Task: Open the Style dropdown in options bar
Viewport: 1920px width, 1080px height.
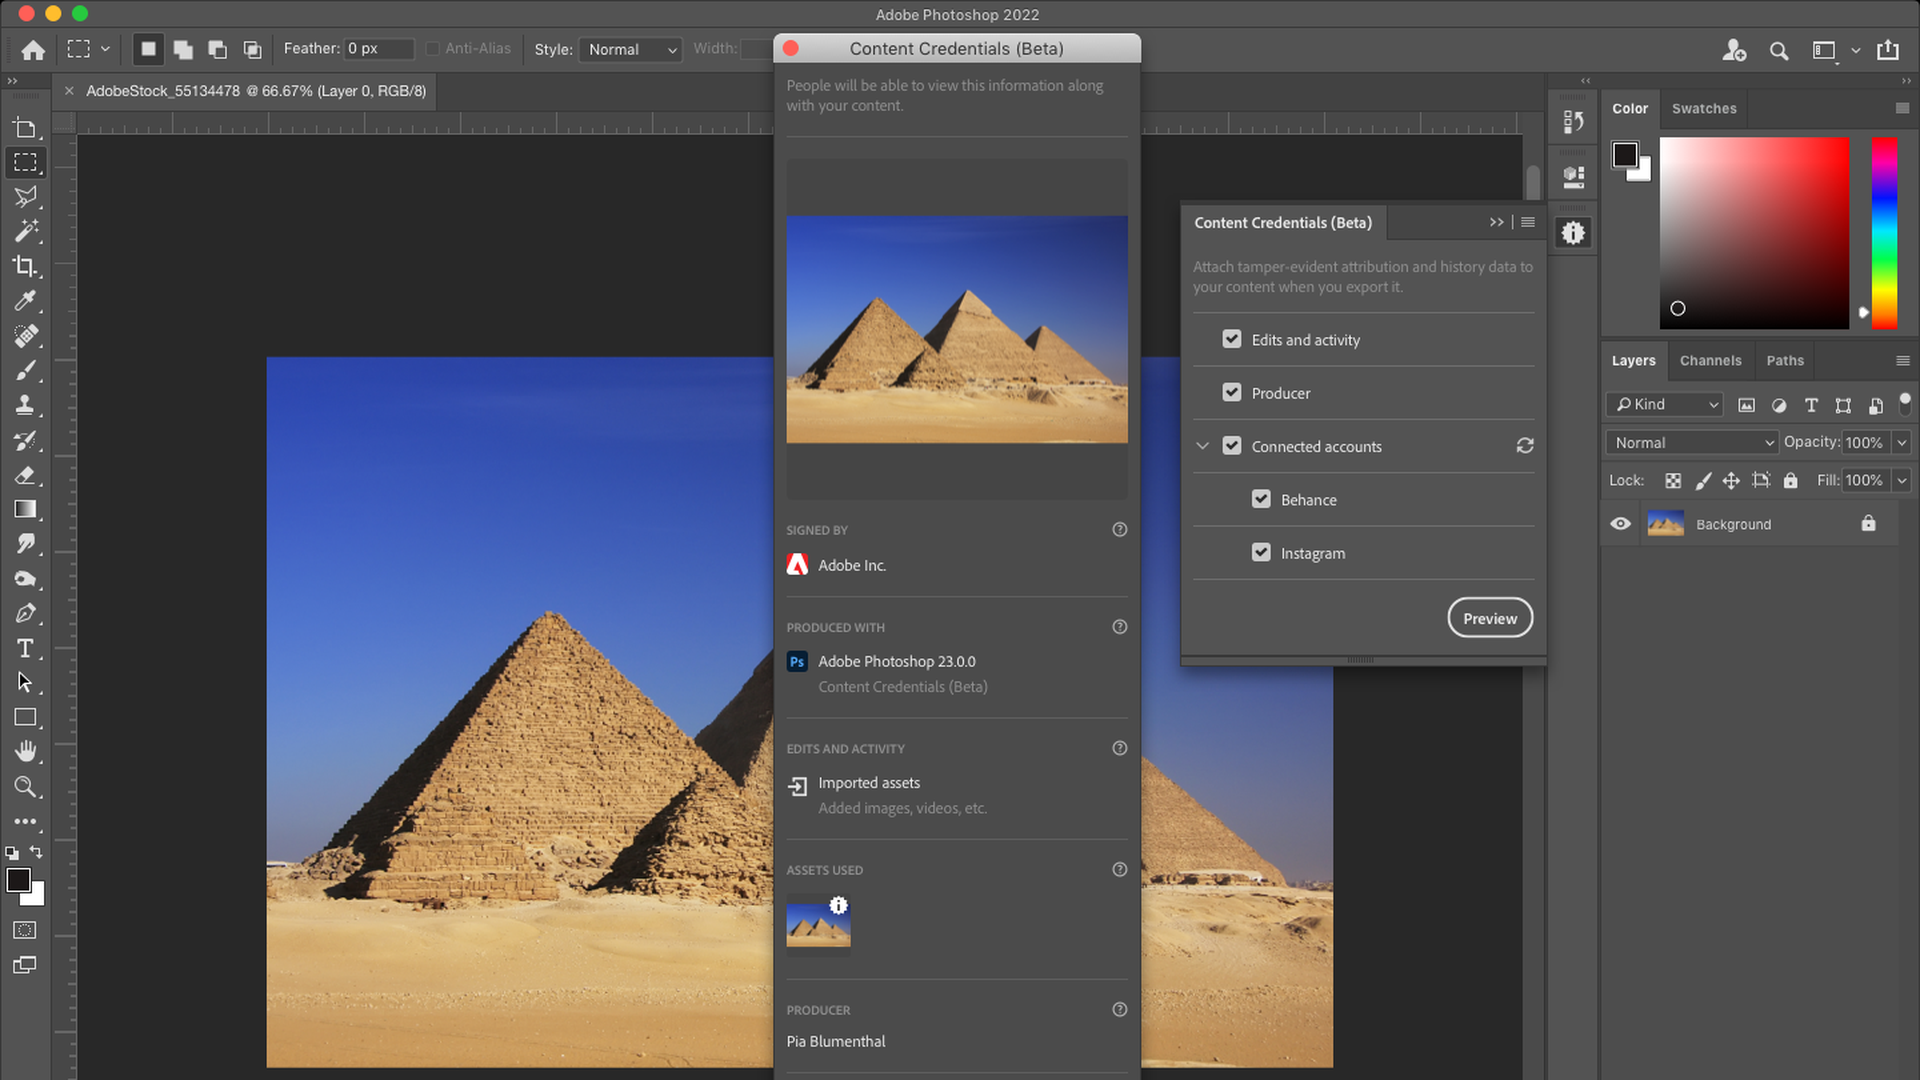Action: click(630, 49)
